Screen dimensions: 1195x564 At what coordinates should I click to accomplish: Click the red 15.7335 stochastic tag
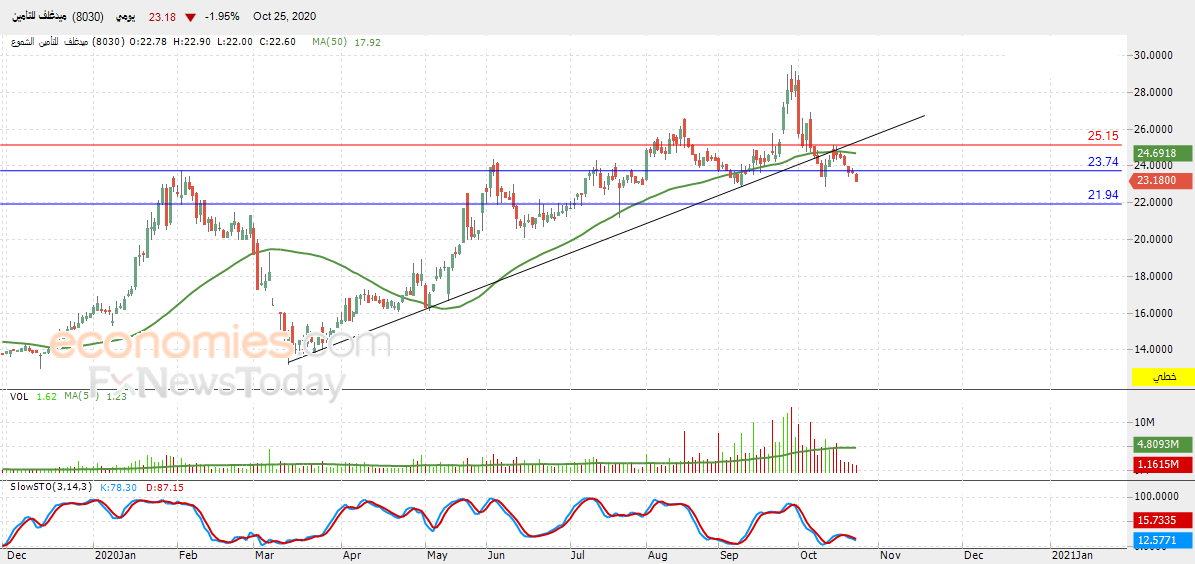click(x=1161, y=520)
